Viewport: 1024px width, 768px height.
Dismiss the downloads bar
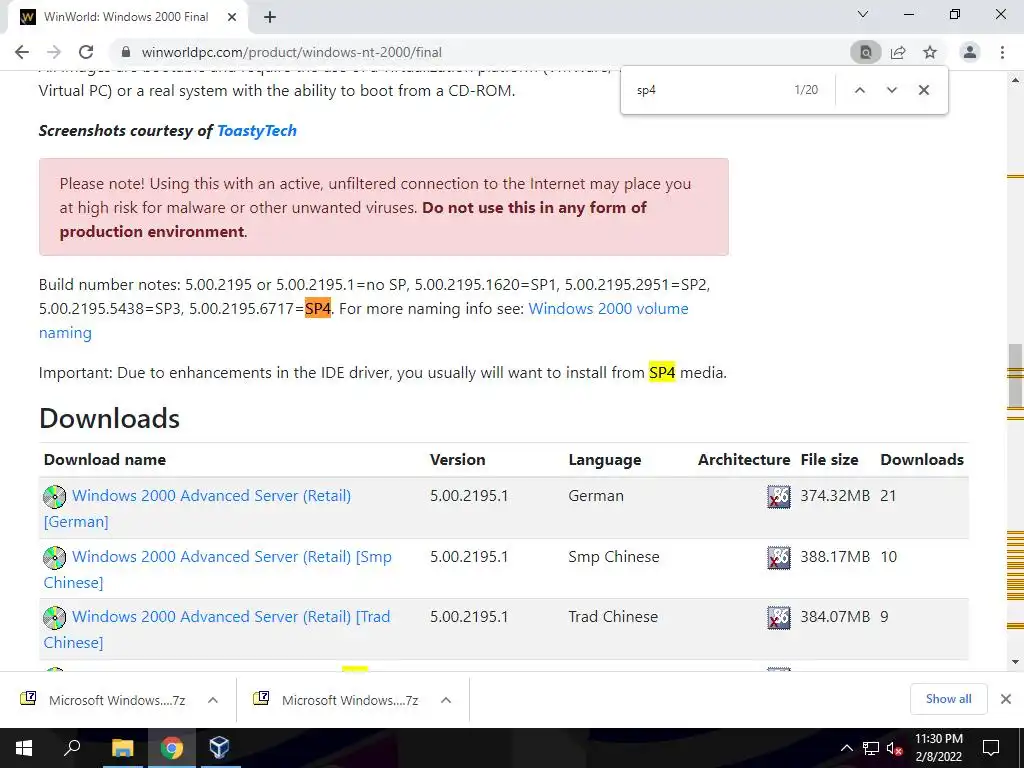coord(1006,699)
